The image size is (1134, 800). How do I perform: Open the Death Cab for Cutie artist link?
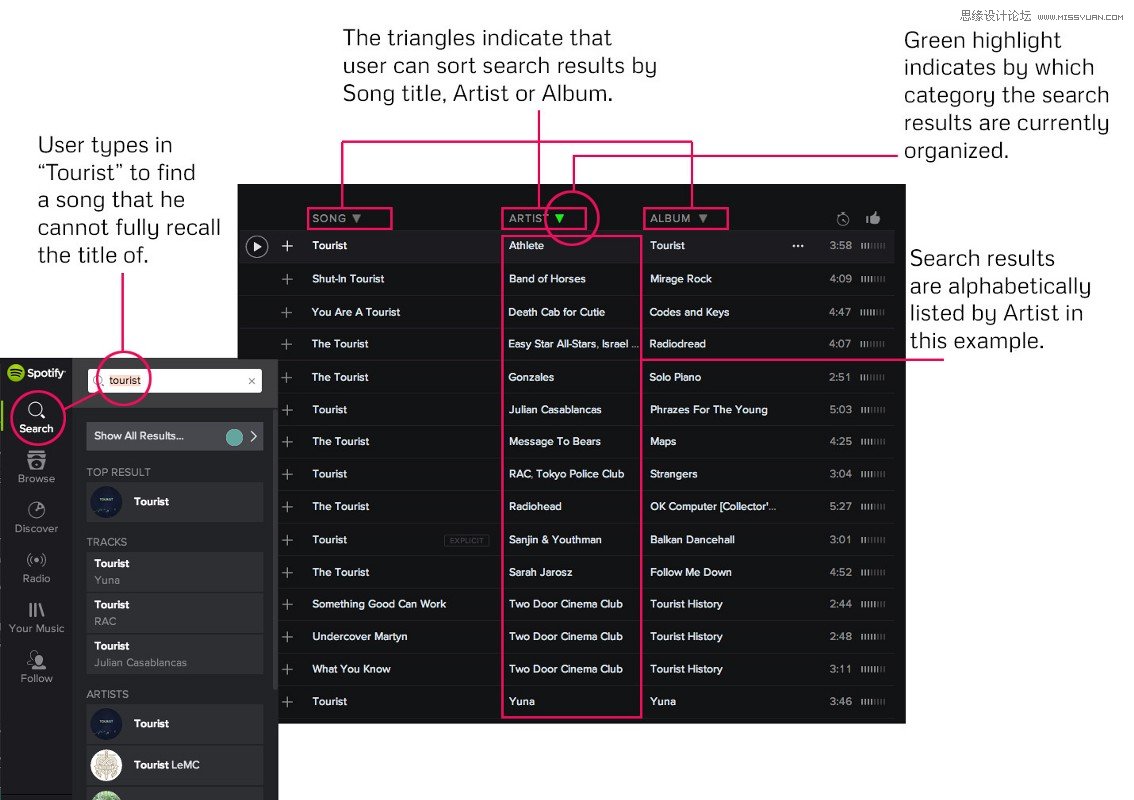pos(556,312)
